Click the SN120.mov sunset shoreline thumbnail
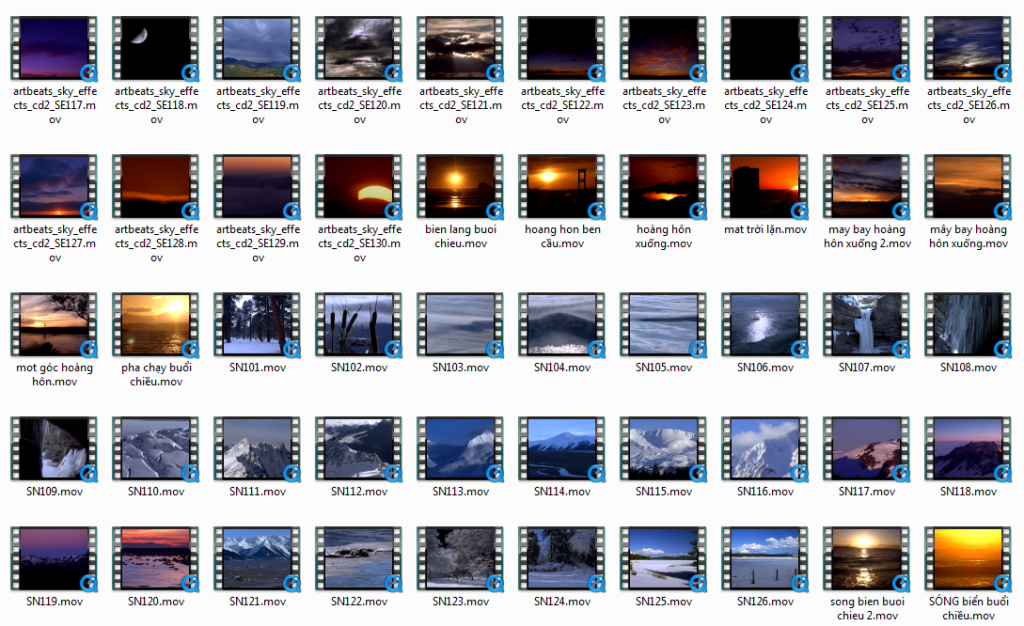Screen dimensions: 1024x626 155,558
